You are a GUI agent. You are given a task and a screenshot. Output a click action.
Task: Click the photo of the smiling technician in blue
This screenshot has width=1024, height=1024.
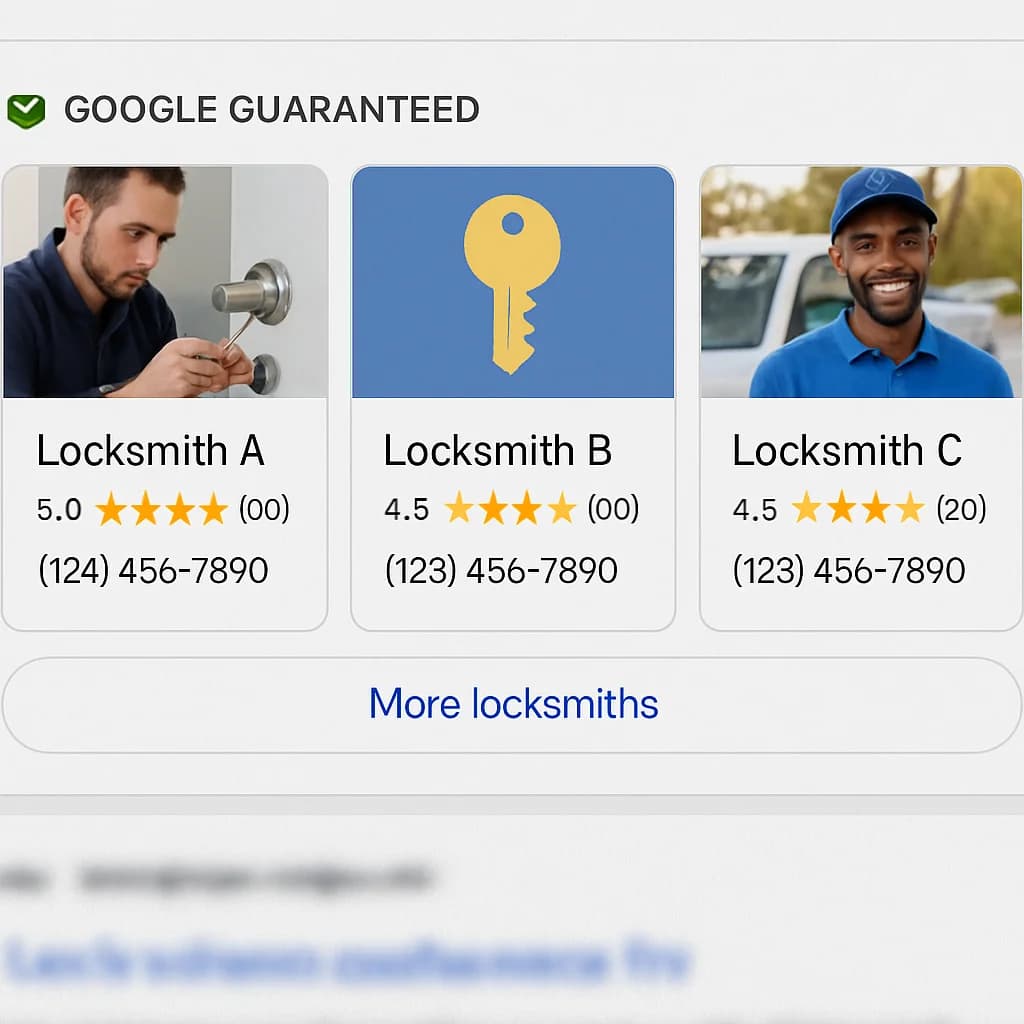point(860,280)
